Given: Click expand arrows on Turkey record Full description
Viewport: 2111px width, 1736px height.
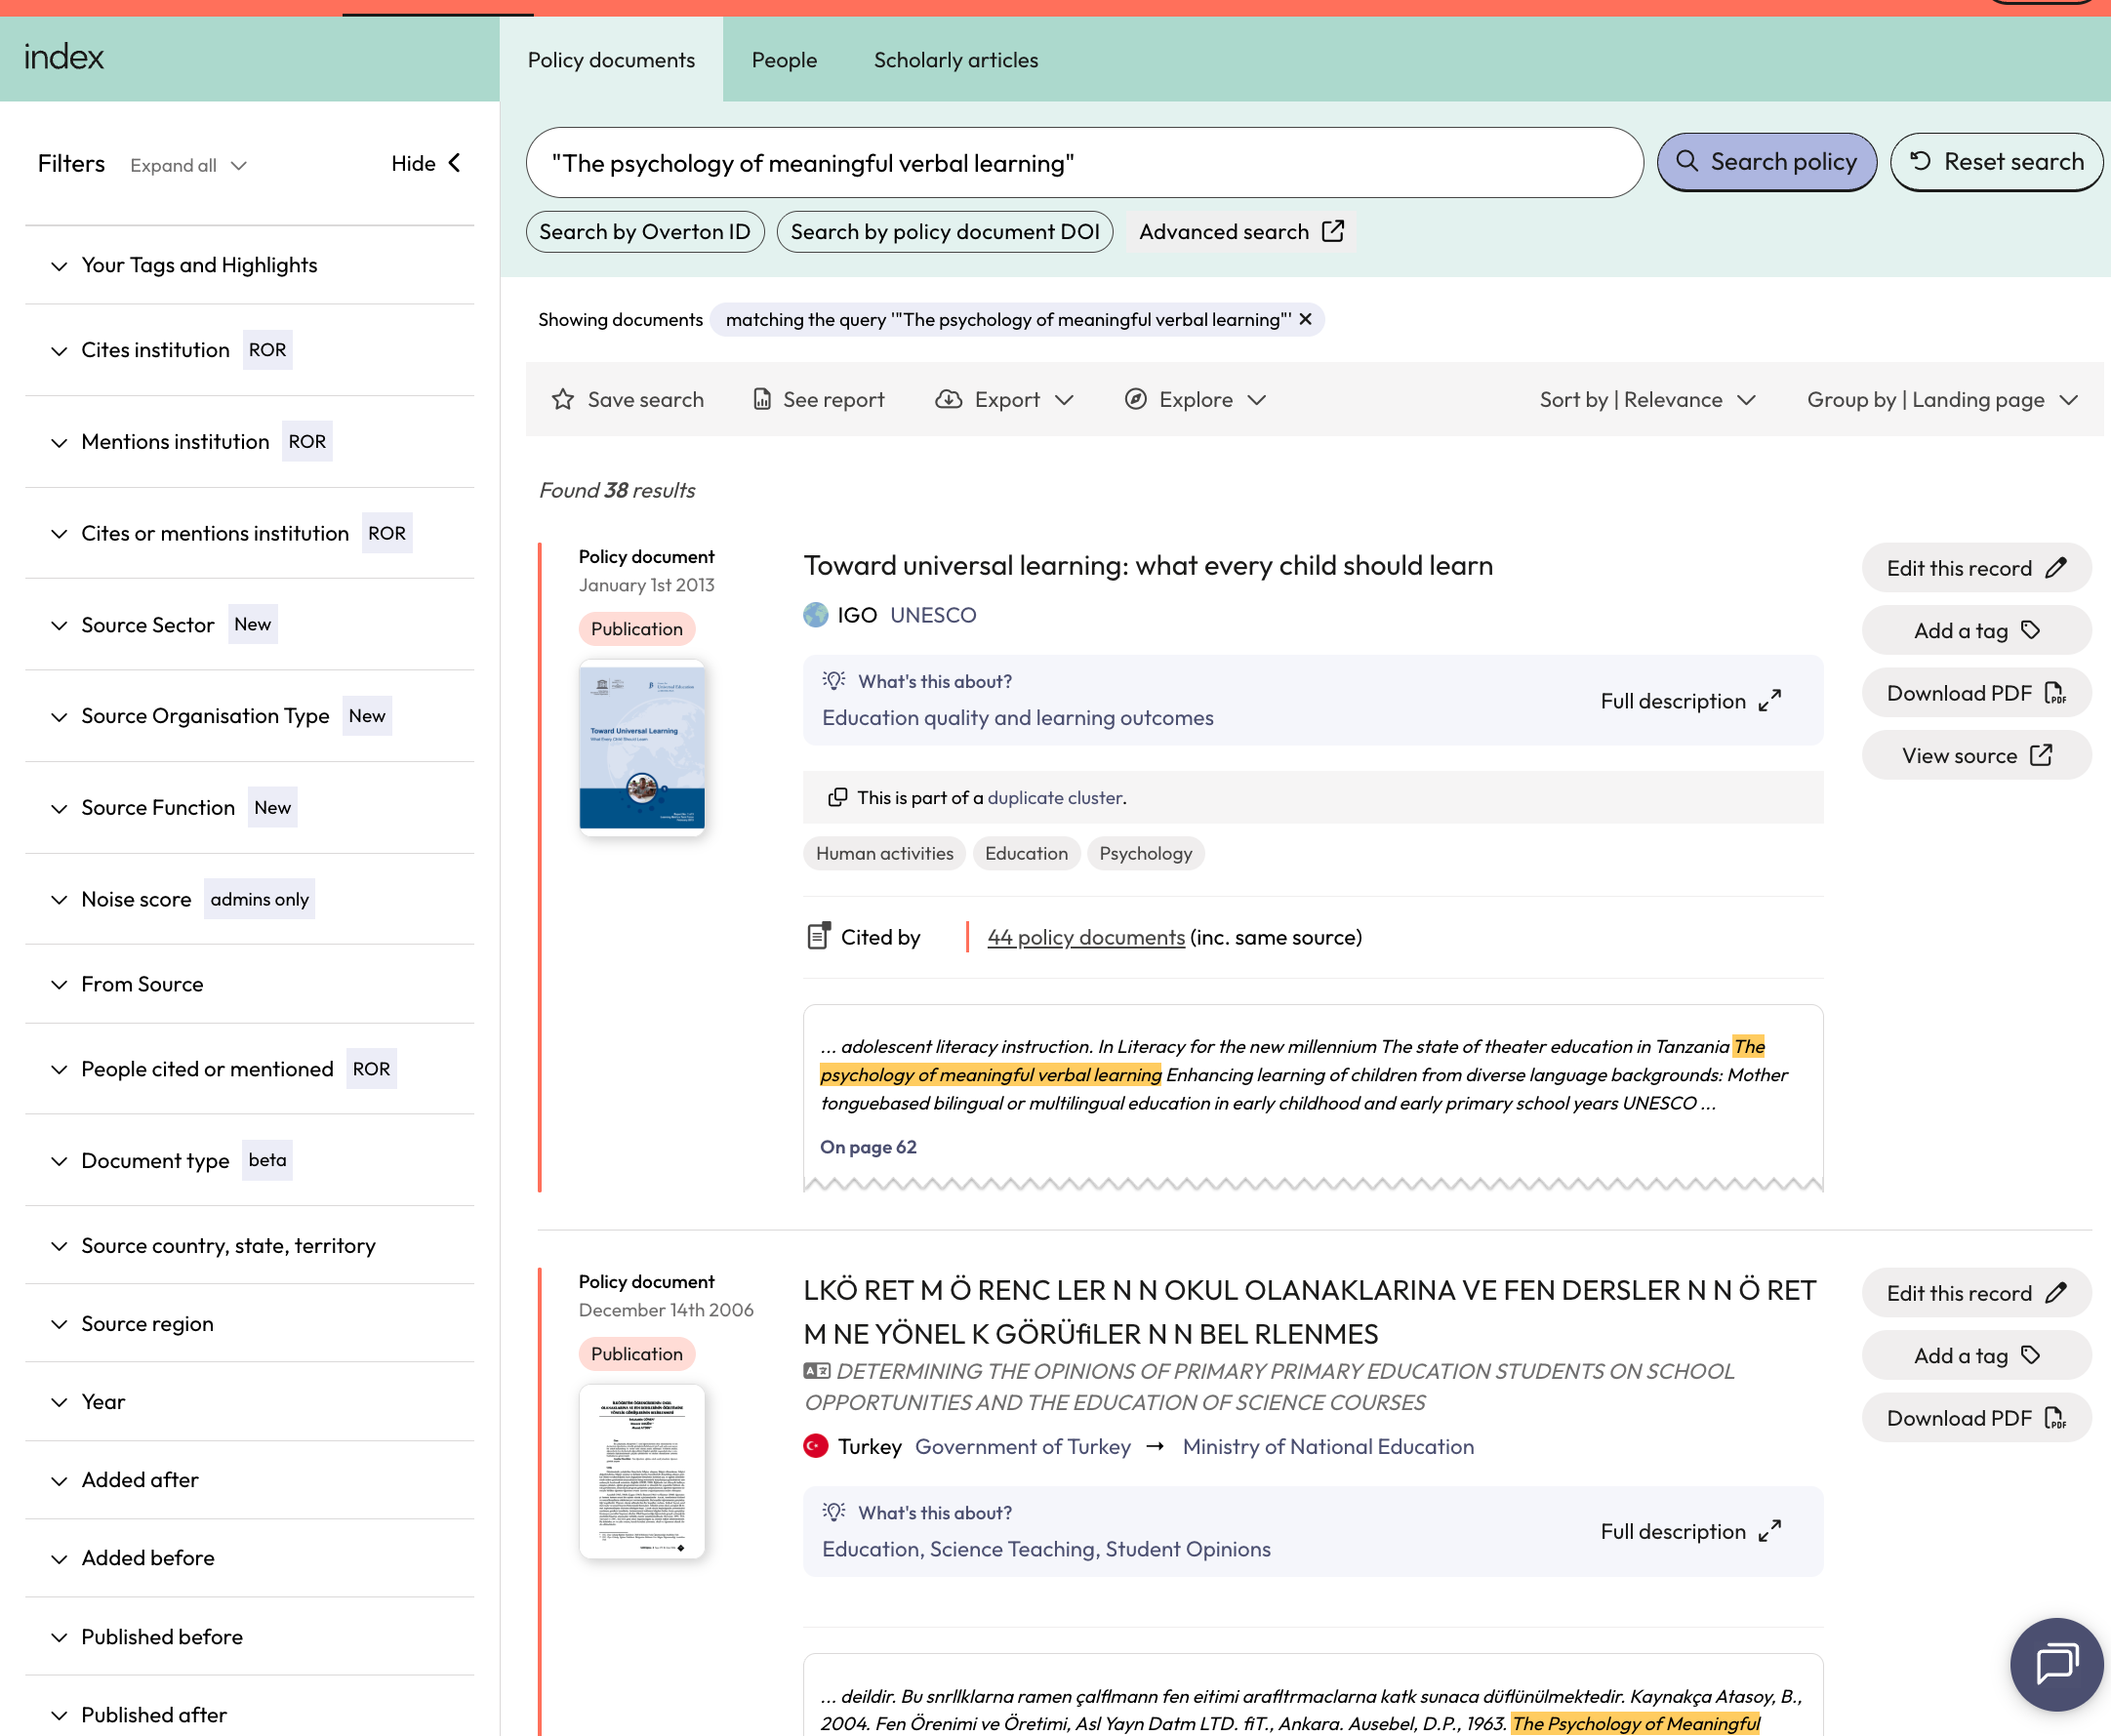Looking at the screenshot, I should coord(1770,1531).
